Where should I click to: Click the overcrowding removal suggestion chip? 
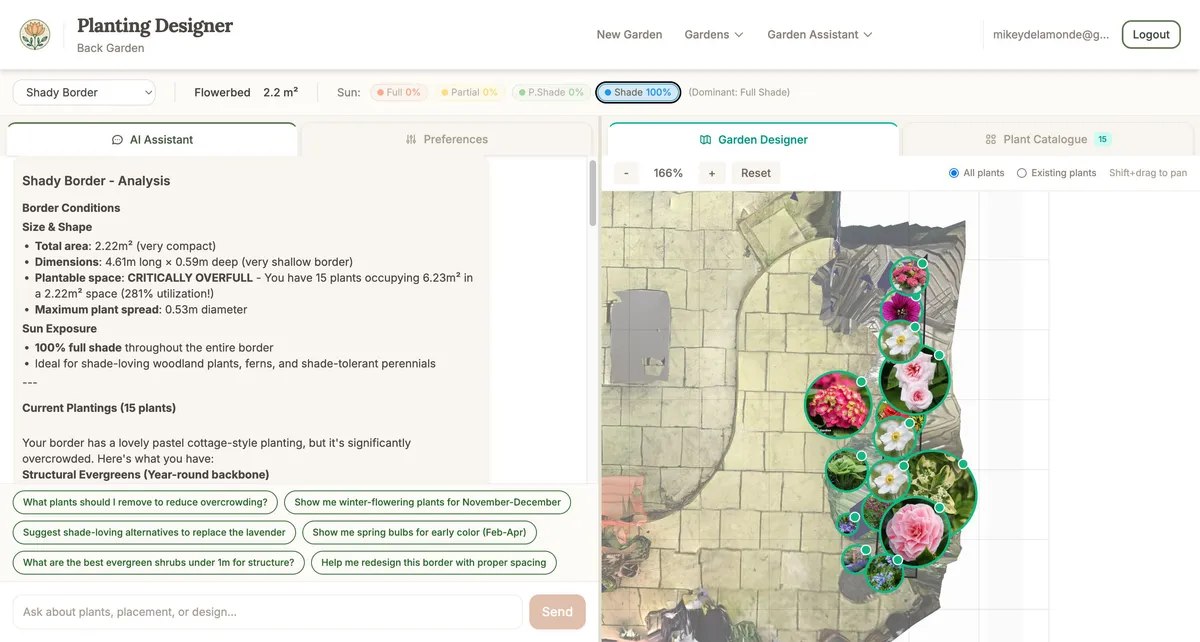coord(143,501)
